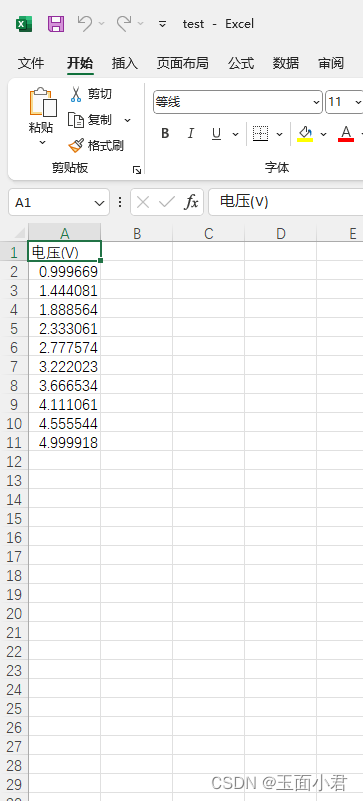Toggle Bold formatting
This screenshot has width=363, height=801.
click(x=165, y=134)
